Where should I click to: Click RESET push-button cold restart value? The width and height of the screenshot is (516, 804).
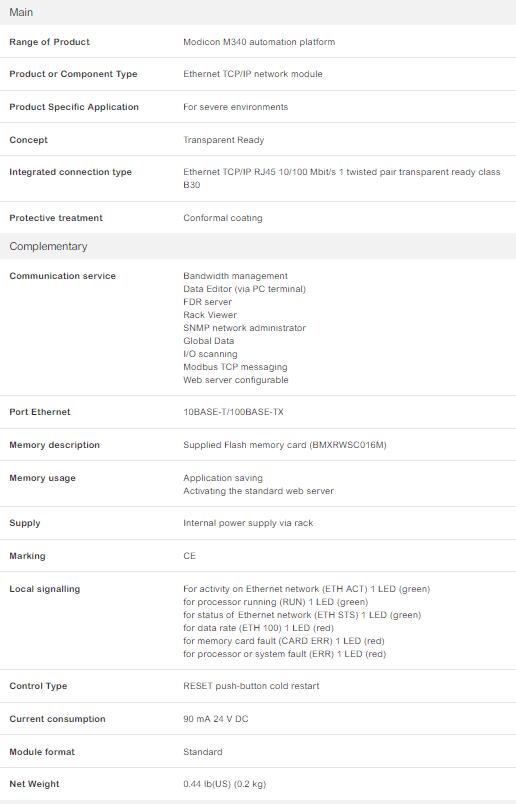click(x=251, y=686)
